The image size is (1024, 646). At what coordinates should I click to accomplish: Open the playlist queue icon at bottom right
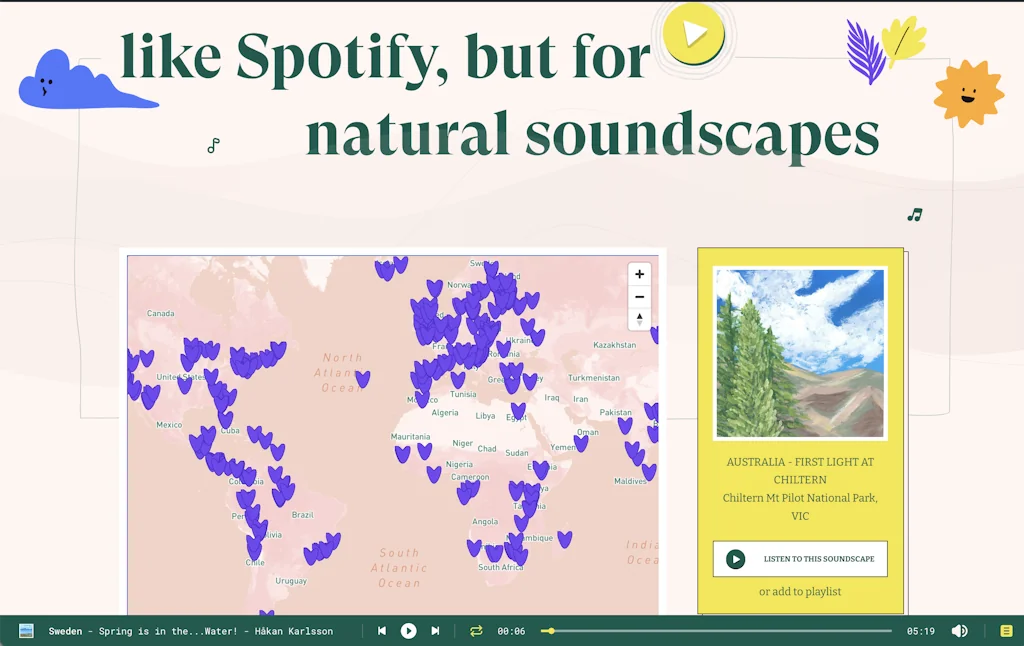tap(1006, 631)
